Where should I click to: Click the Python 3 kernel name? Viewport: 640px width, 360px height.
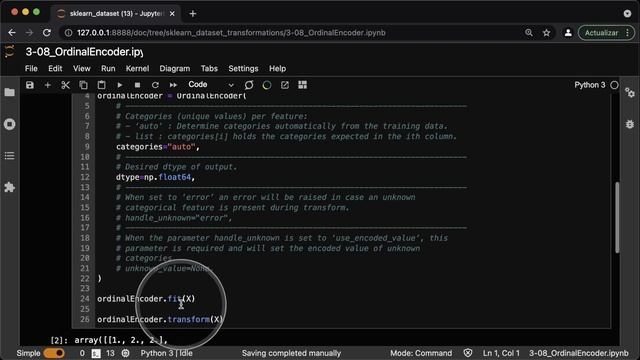pyautogui.click(x=590, y=85)
